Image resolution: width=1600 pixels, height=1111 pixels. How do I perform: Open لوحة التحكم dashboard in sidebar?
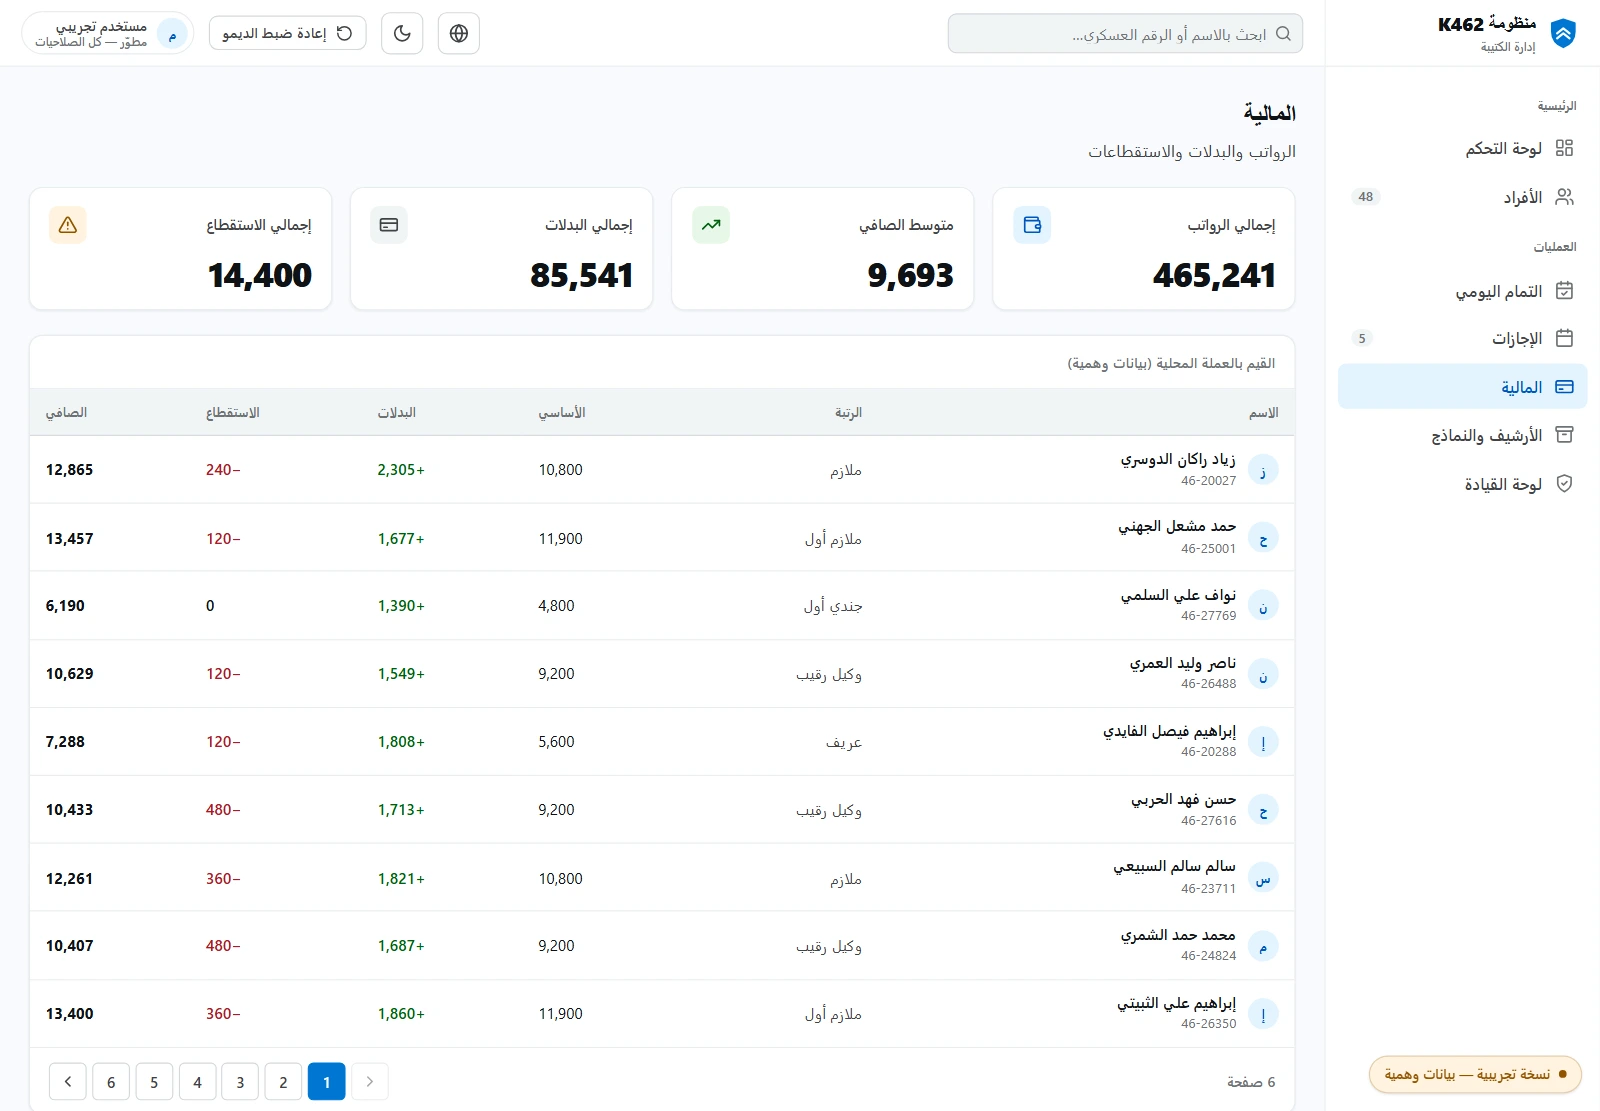pyautogui.click(x=1463, y=148)
